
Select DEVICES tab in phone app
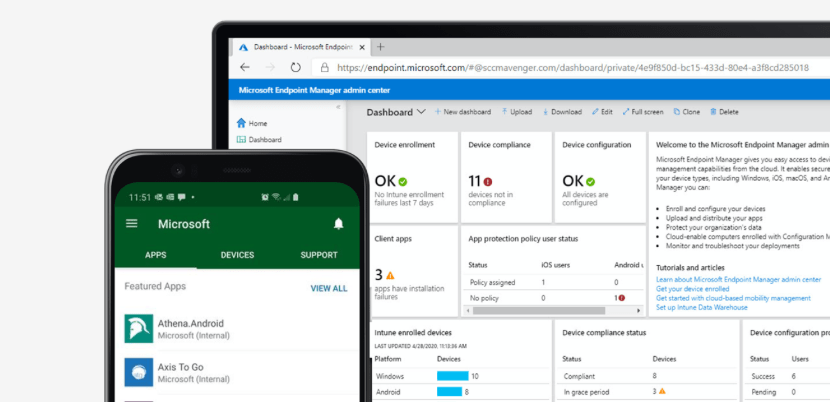pyautogui.click(x=237, y=255)
